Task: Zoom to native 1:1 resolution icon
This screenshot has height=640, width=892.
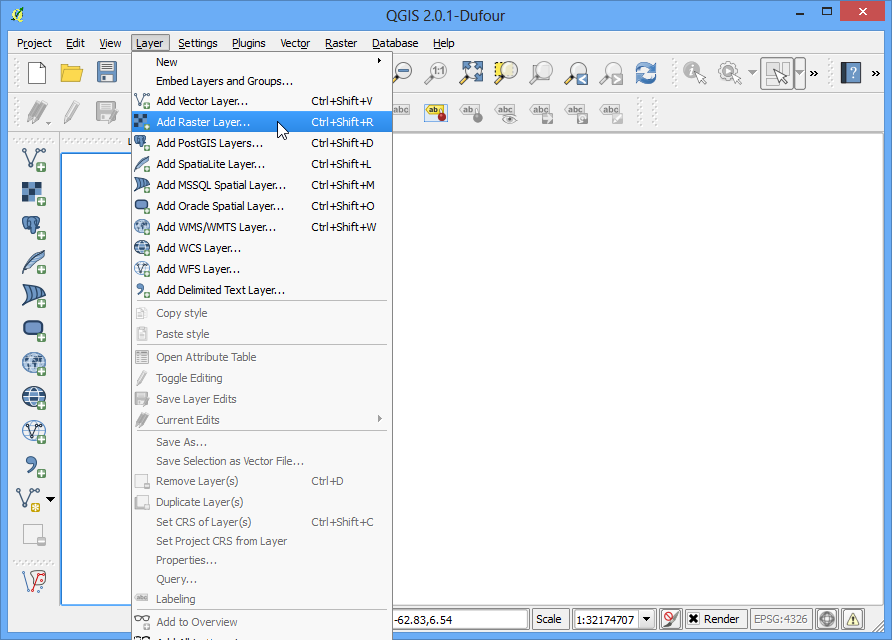Action: 436,73
